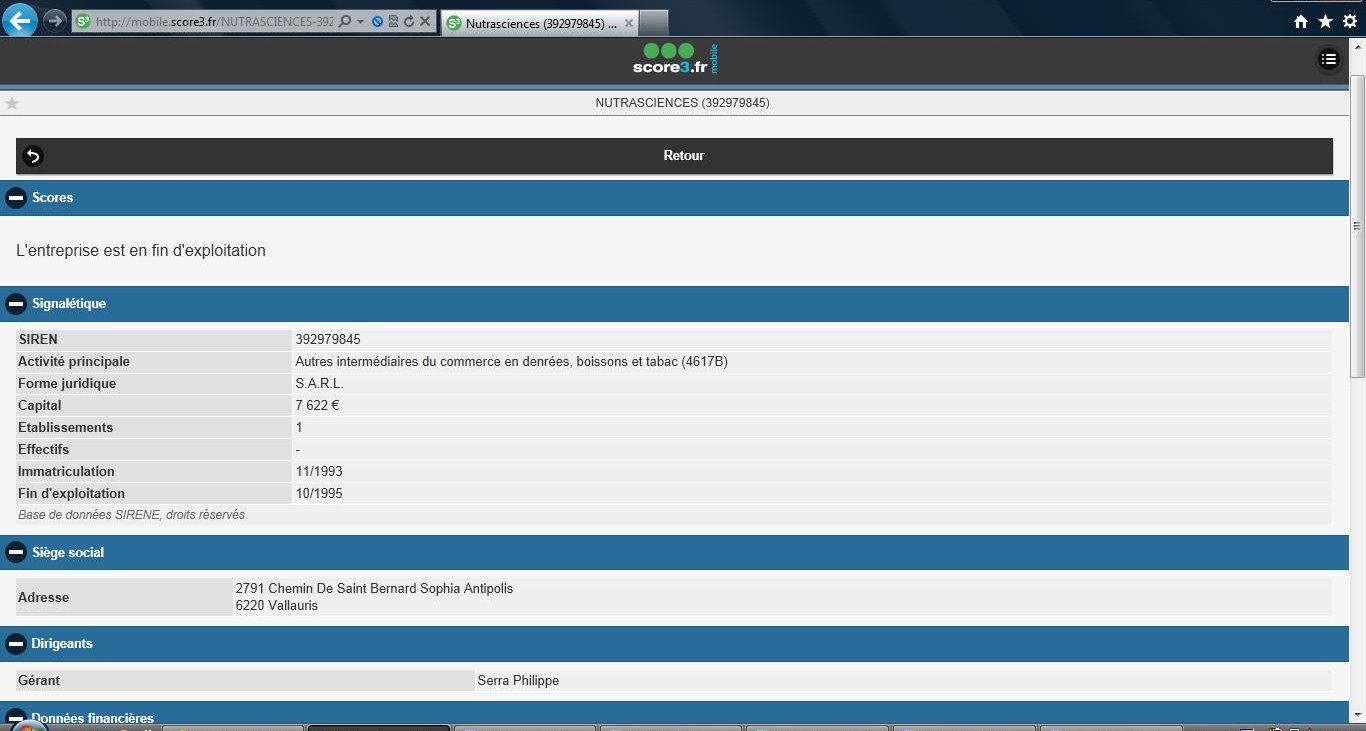The height and width of the screenshot is (731, 1366).
Task: Click the Retour button
Action: (683, 156)
